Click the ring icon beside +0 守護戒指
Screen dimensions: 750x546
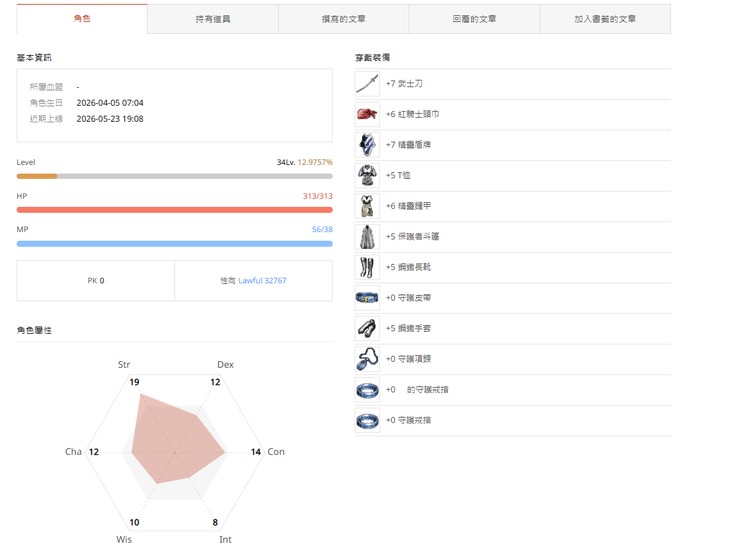[367, 420]
